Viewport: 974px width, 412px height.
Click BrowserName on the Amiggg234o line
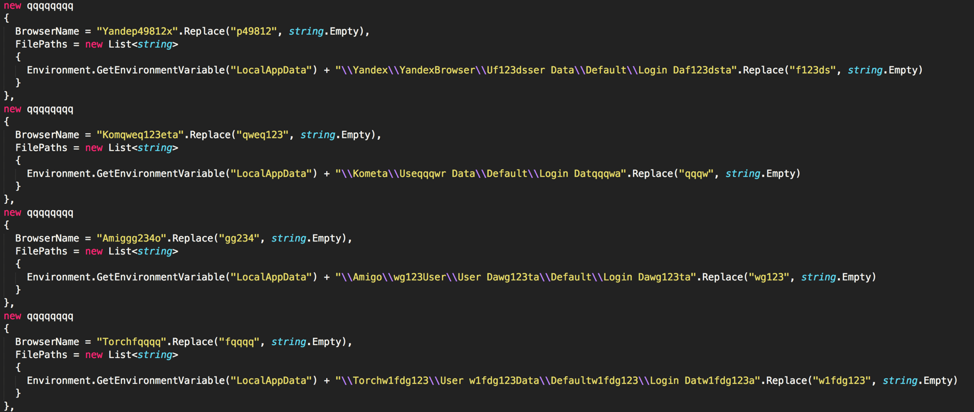point(48,238)
